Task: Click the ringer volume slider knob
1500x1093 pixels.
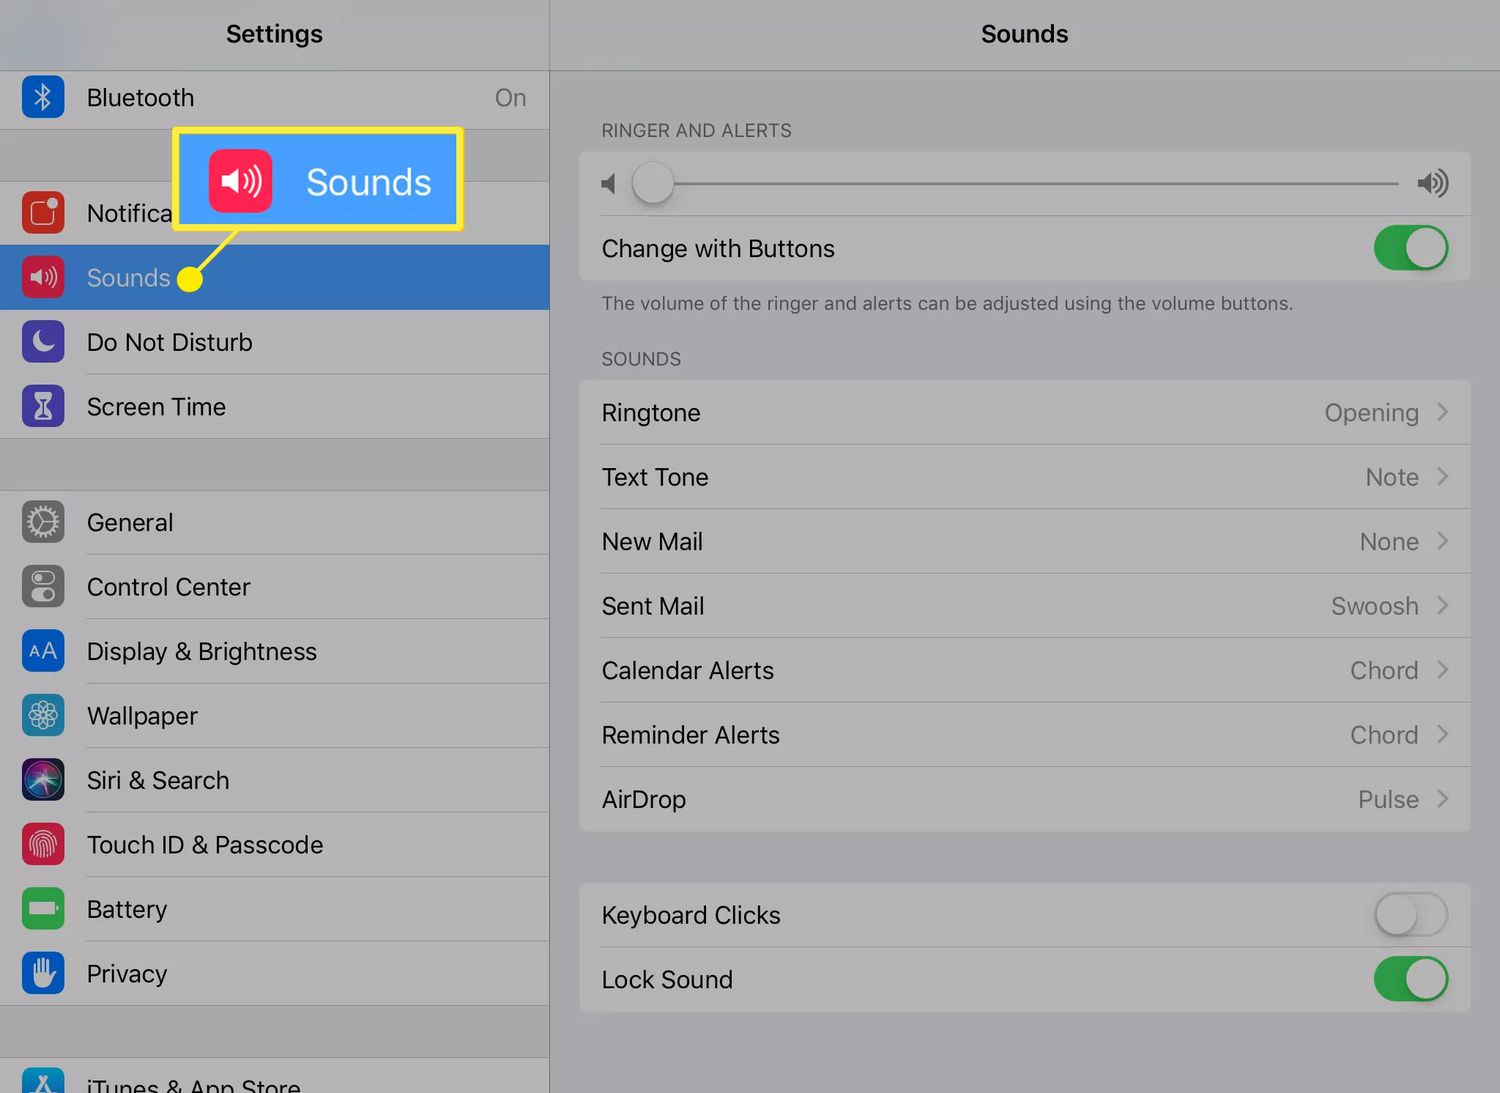Action: (x=653, y=183)
